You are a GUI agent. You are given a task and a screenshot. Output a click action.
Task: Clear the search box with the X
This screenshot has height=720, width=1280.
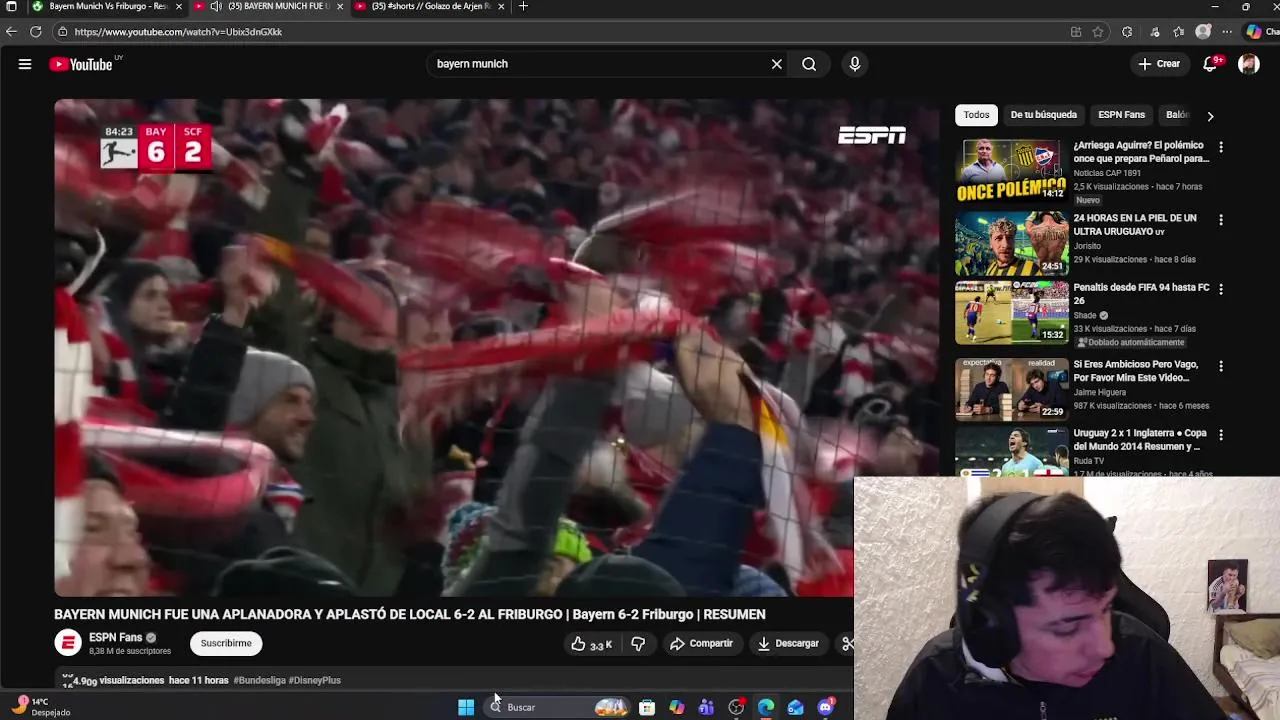pyautogui.click(x=776, y=64)
